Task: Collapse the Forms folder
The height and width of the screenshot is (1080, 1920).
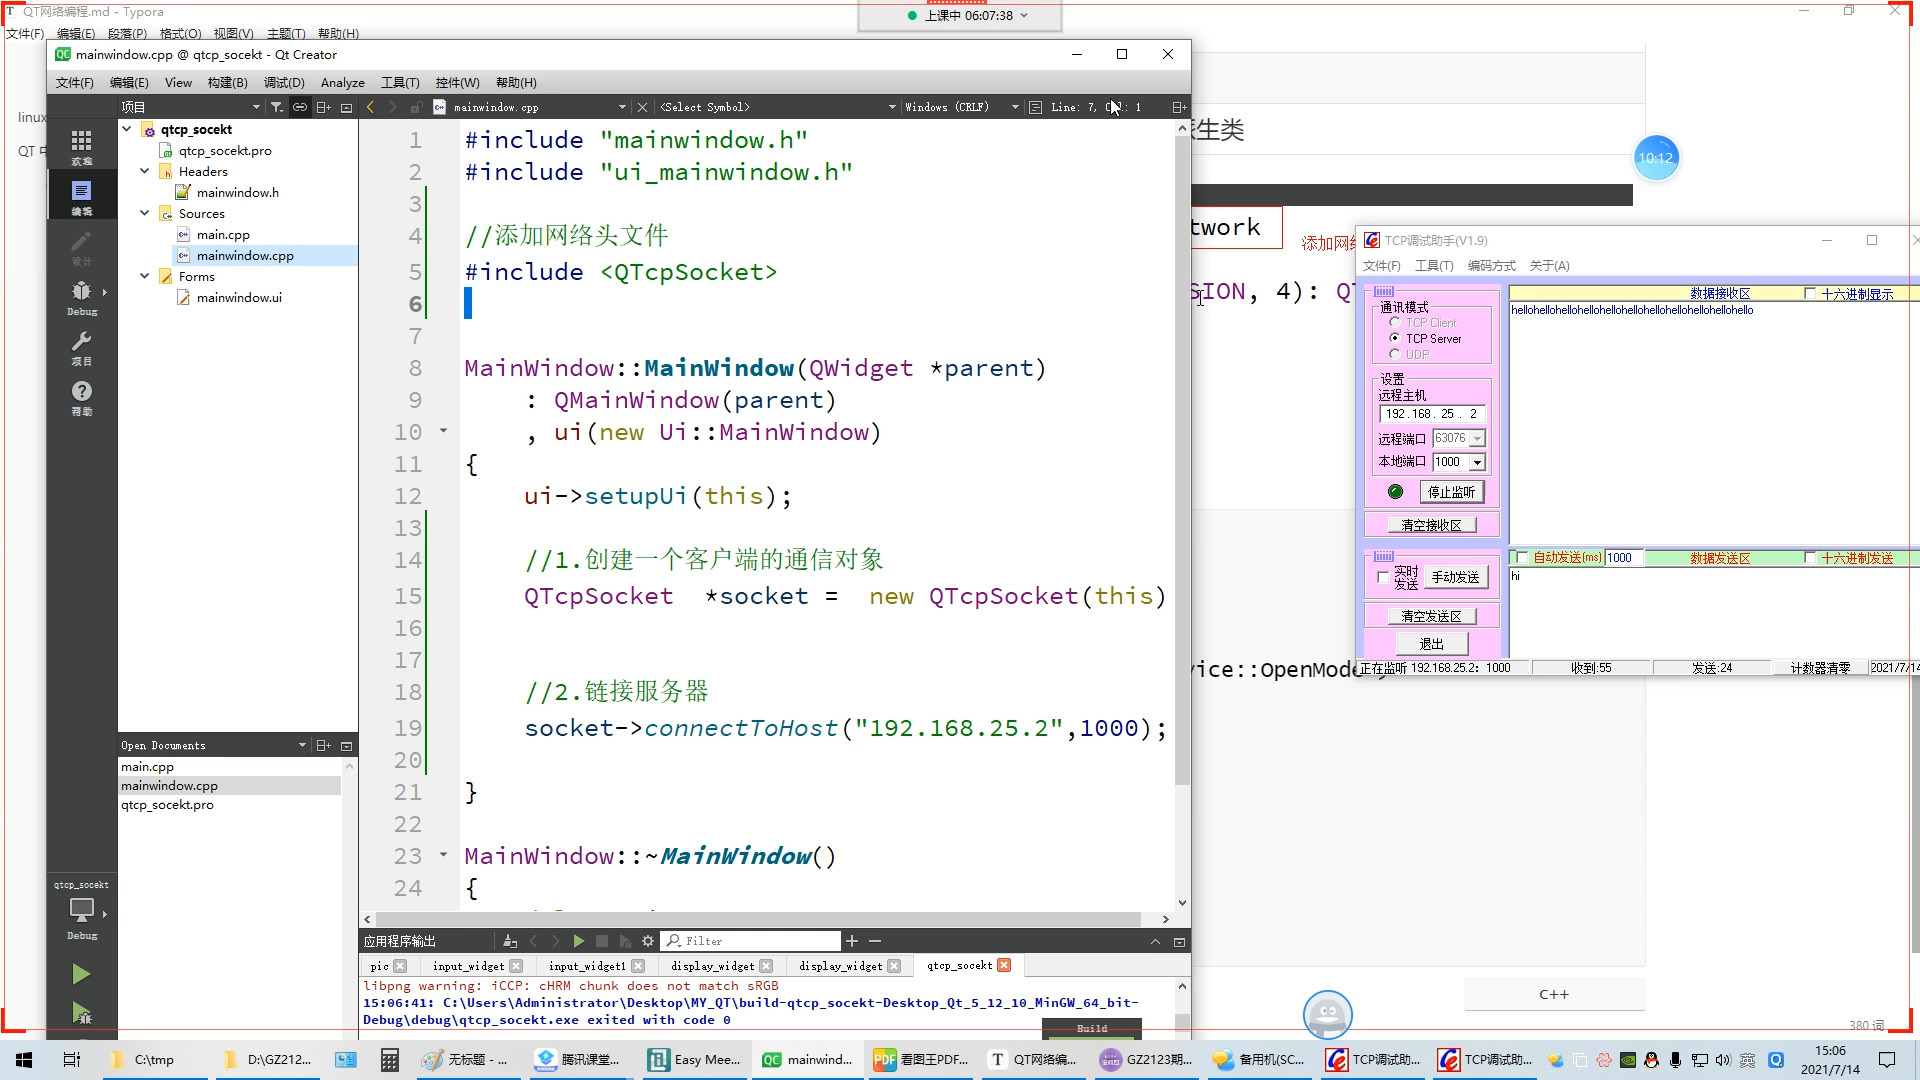Action: pos(145,276)
